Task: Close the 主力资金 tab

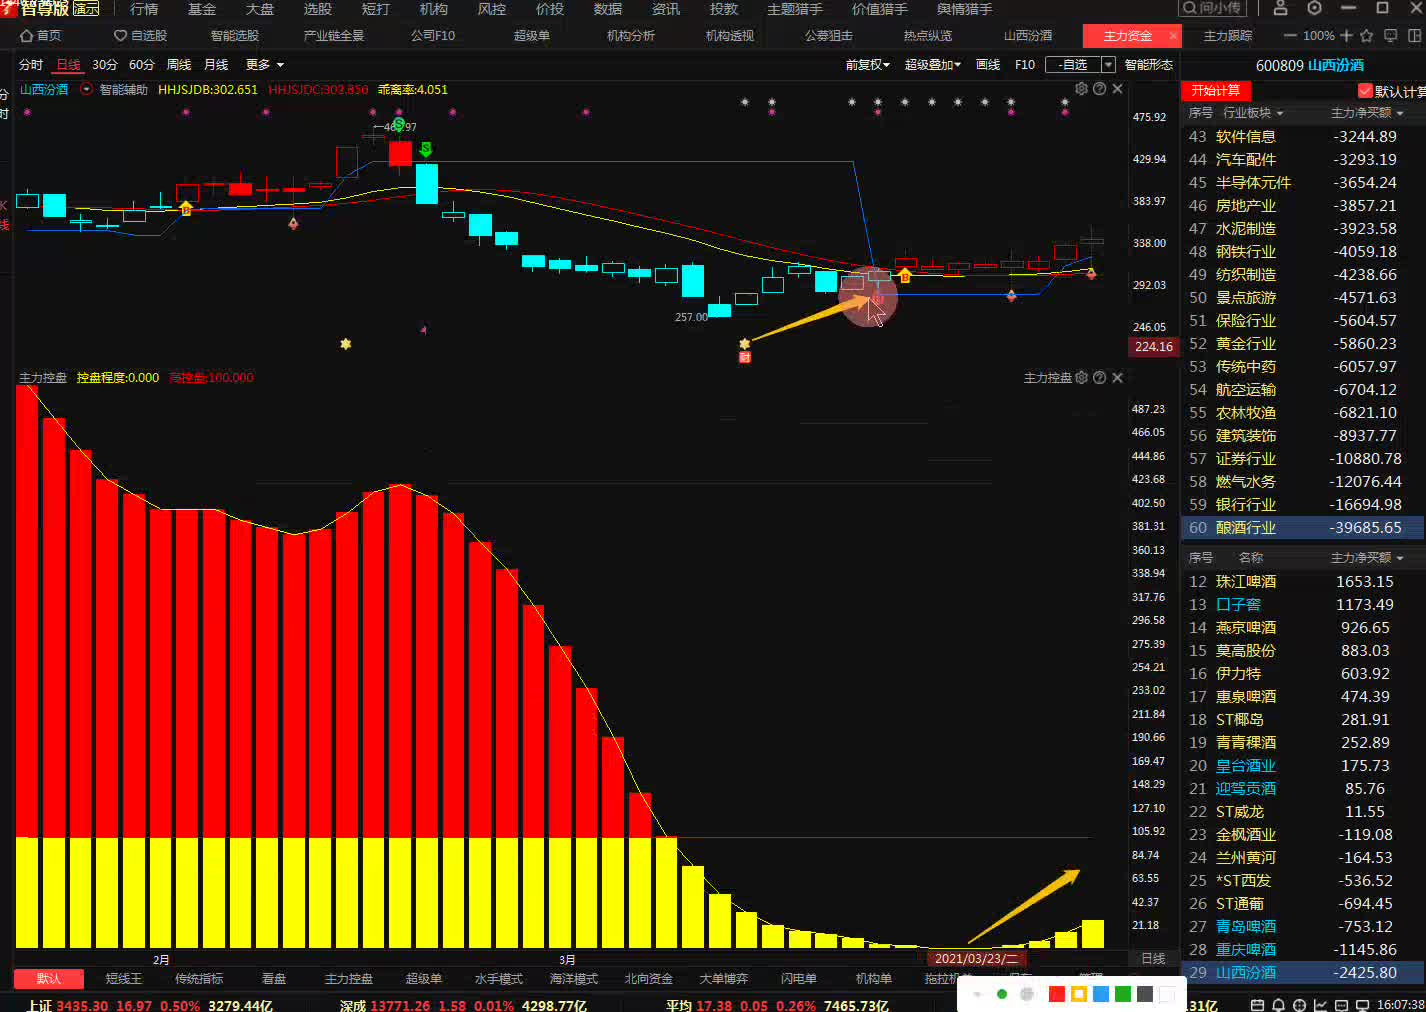Action: [x=1174, y=36]
